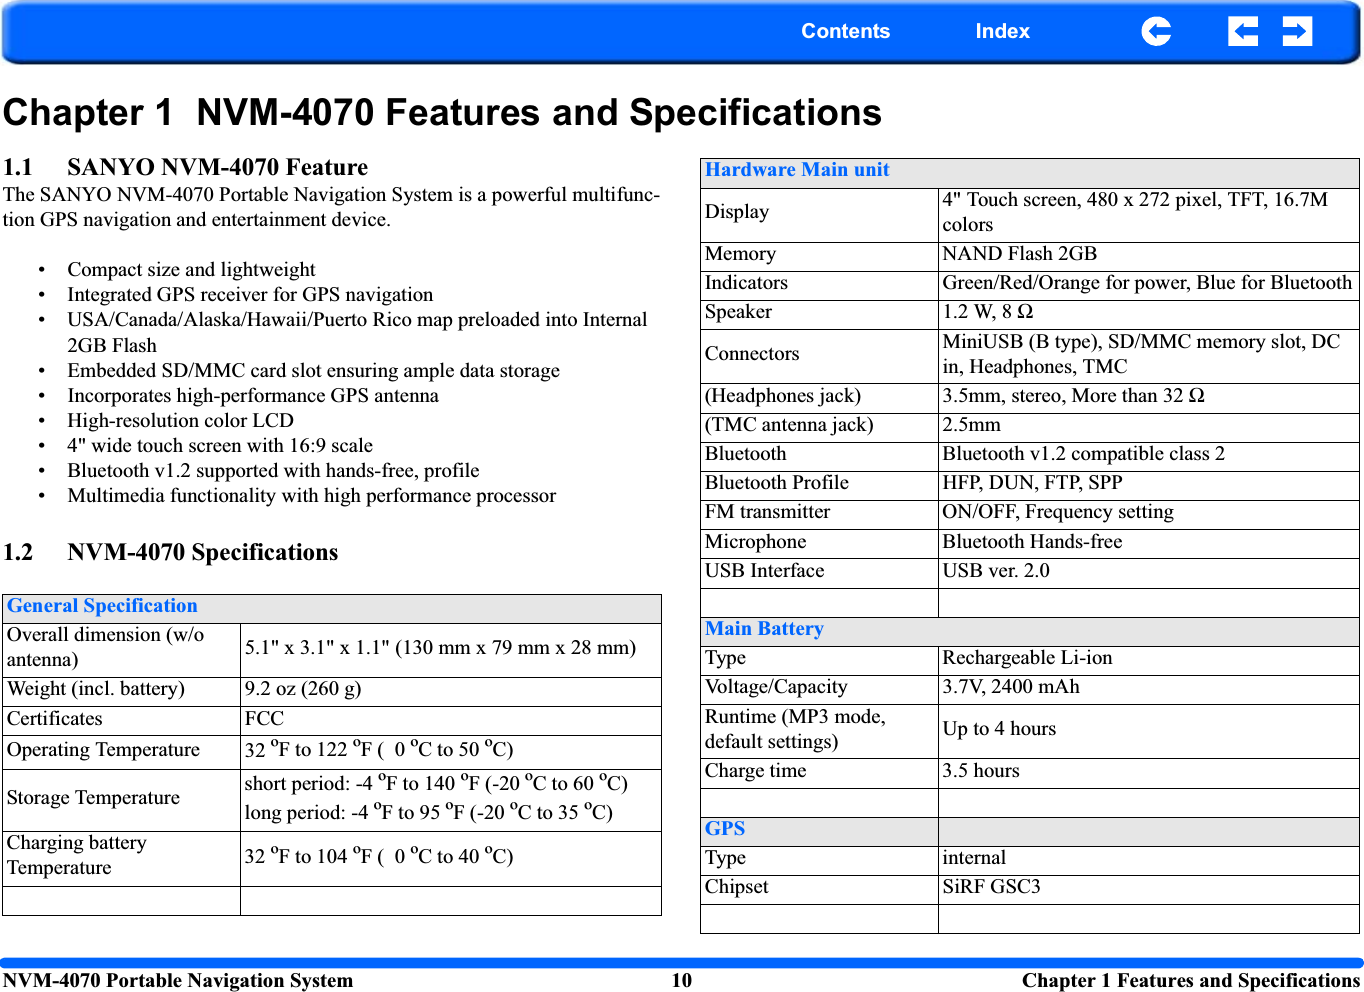Click the value '2.5mm'
Viewport: 1364px width, 992px height.
971,425
